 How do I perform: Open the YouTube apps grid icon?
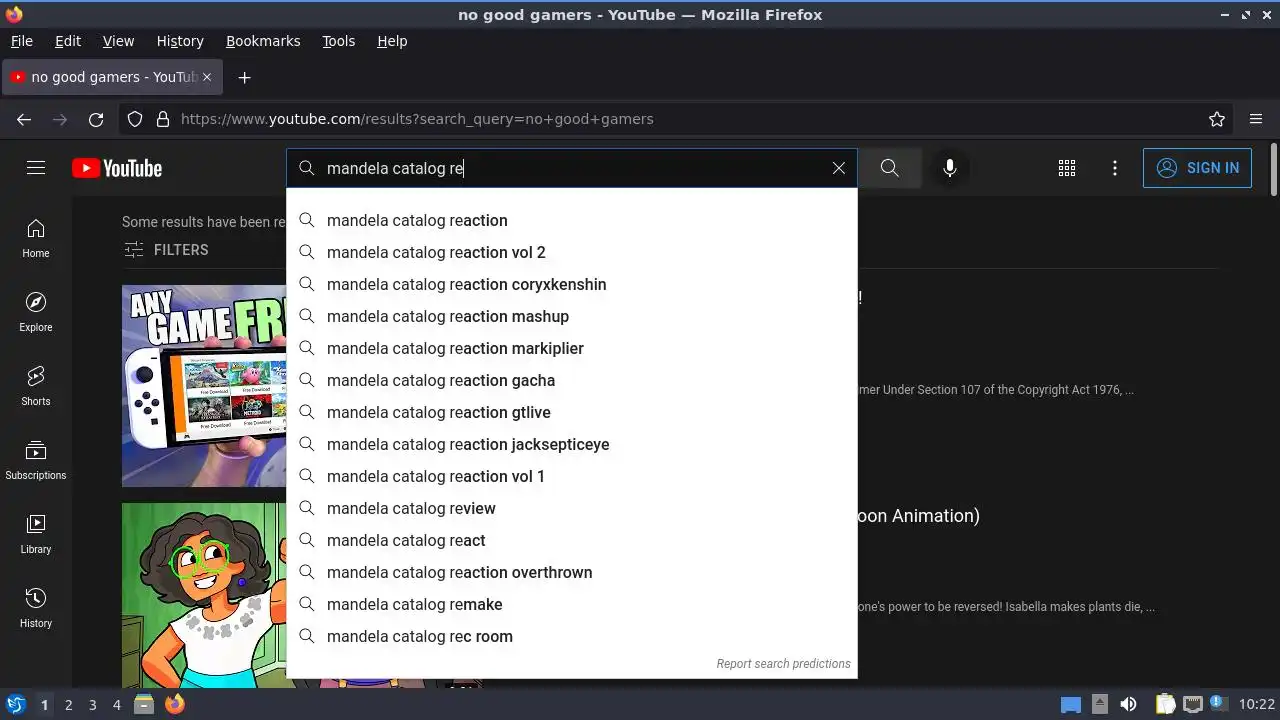click(1067, 168)
